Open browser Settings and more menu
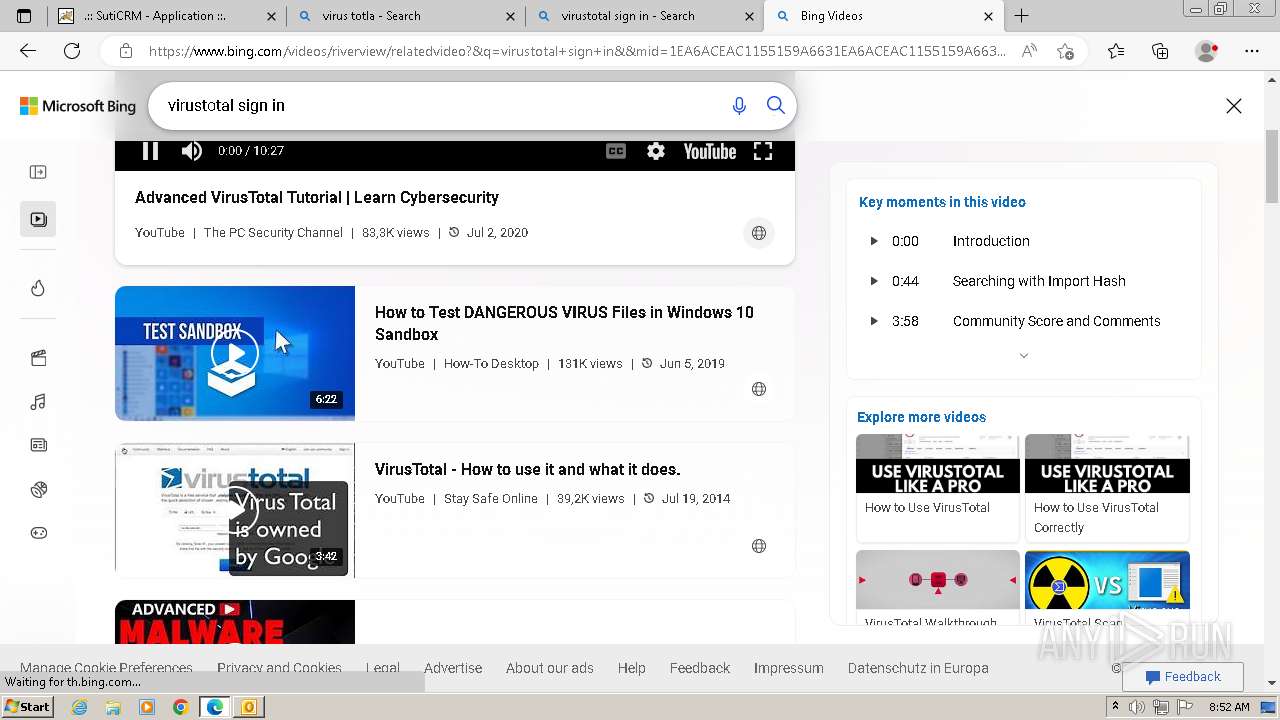1280x720 pixels. coord(1252,51)
